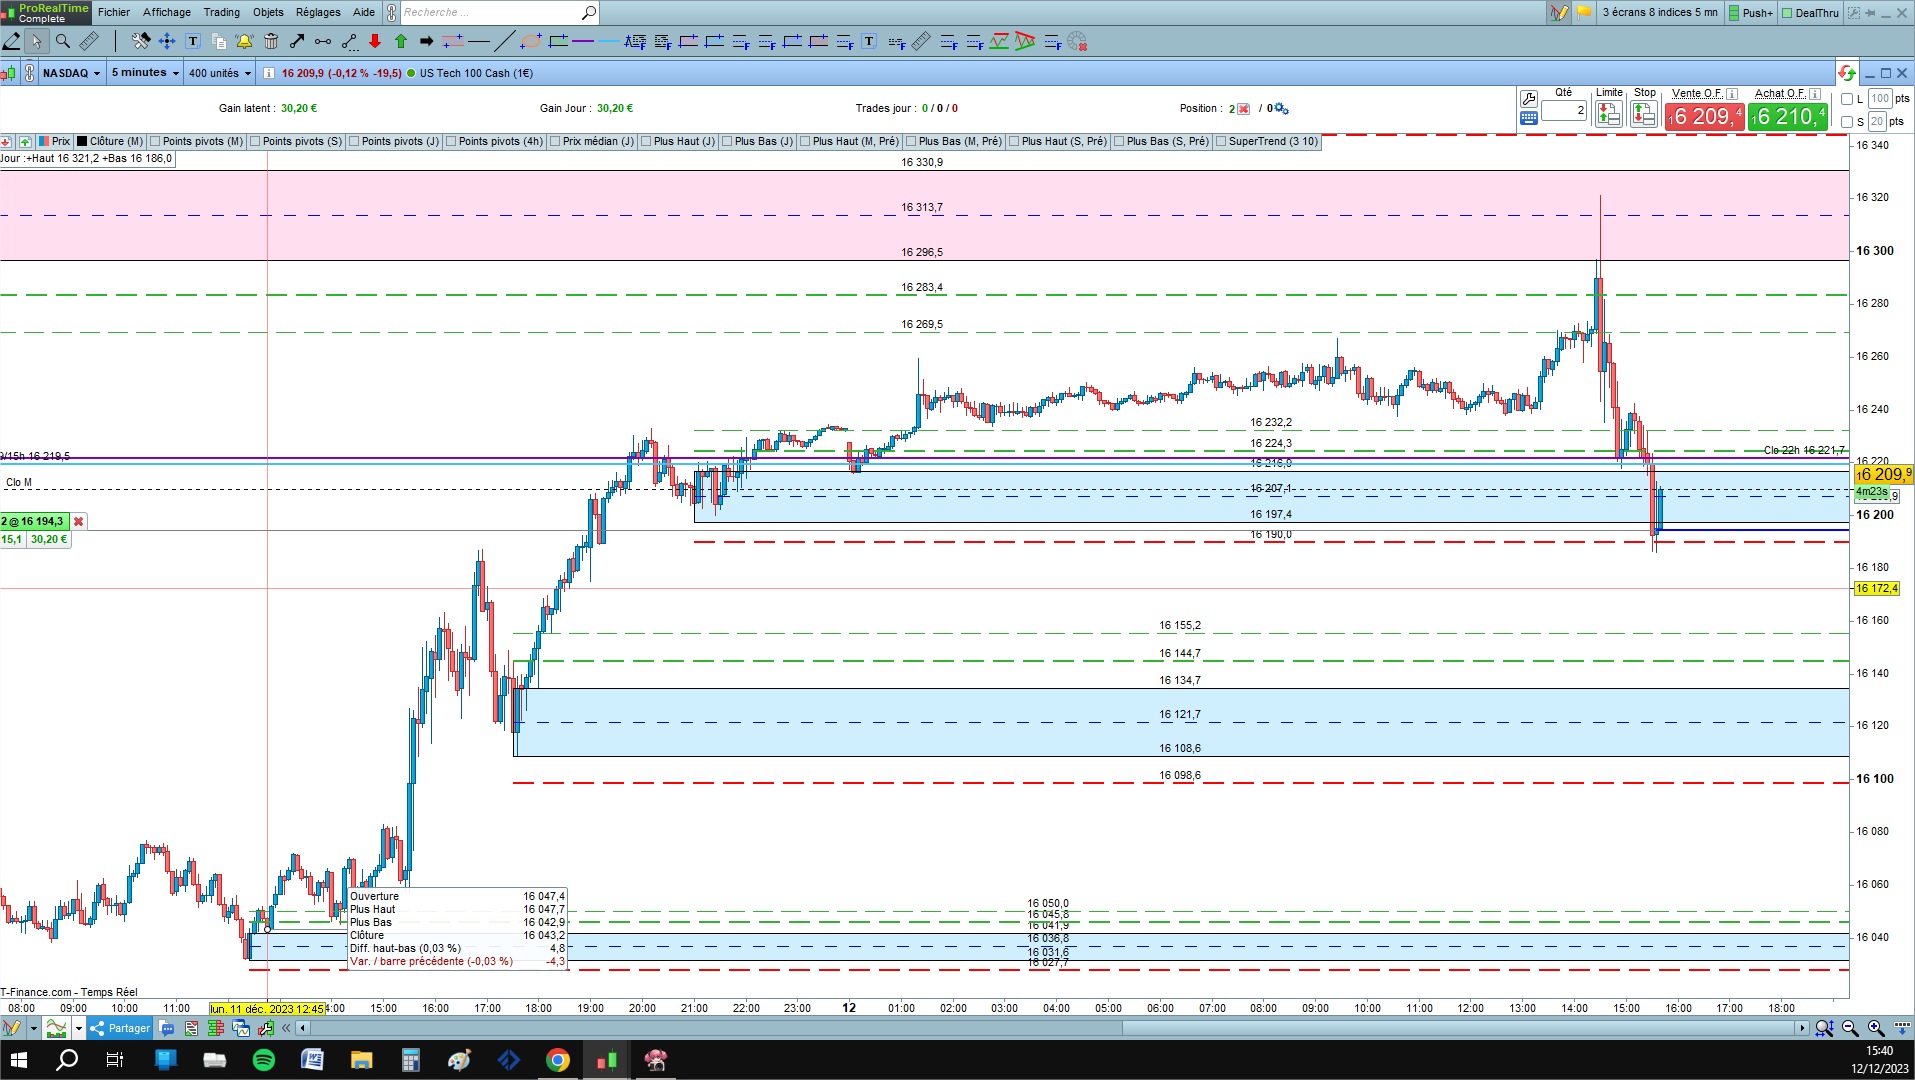1915x1080 pixels.
Task: Open the order book green-red bars icon
Action: click(x=215, y=1028)
